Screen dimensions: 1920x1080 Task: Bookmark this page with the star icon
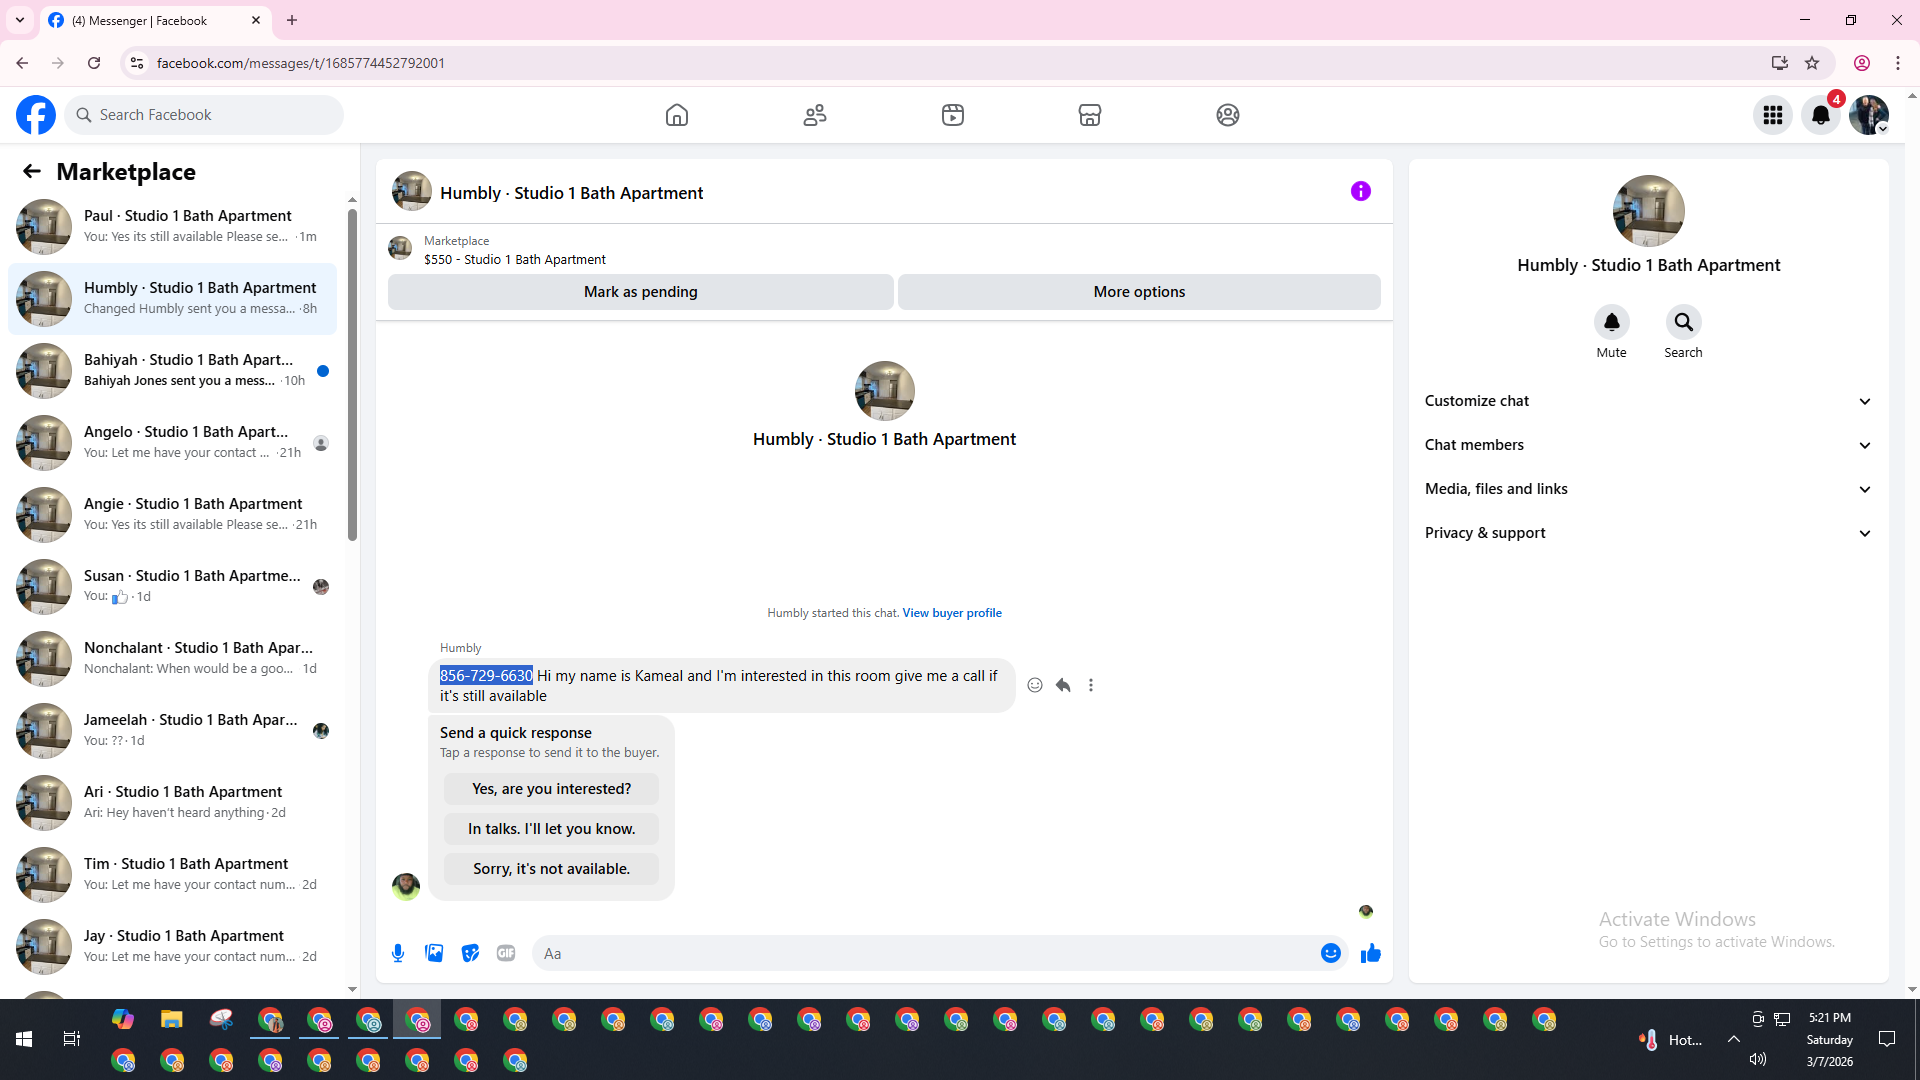click(x=1812, y=63)
